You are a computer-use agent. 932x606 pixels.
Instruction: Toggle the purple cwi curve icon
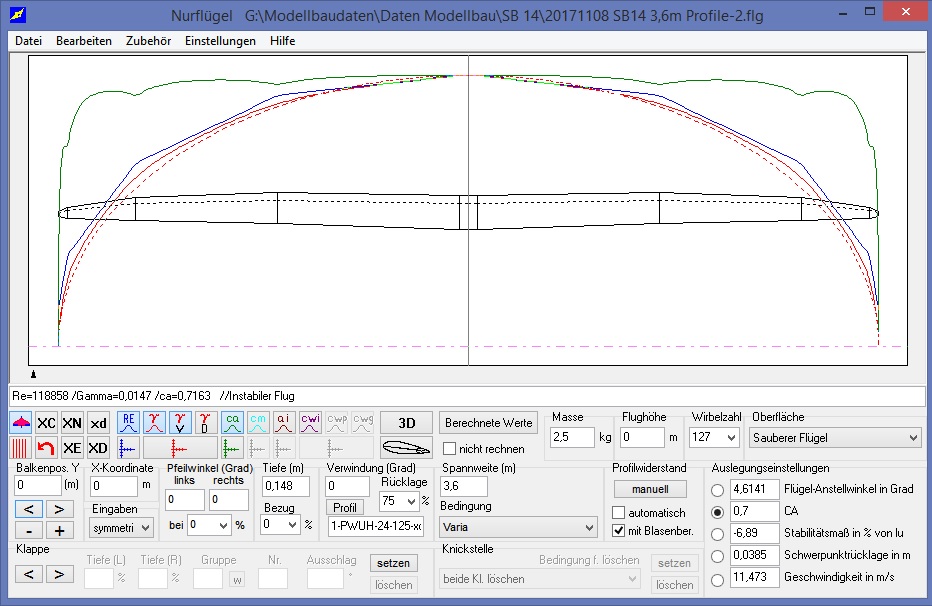point(309,423)
